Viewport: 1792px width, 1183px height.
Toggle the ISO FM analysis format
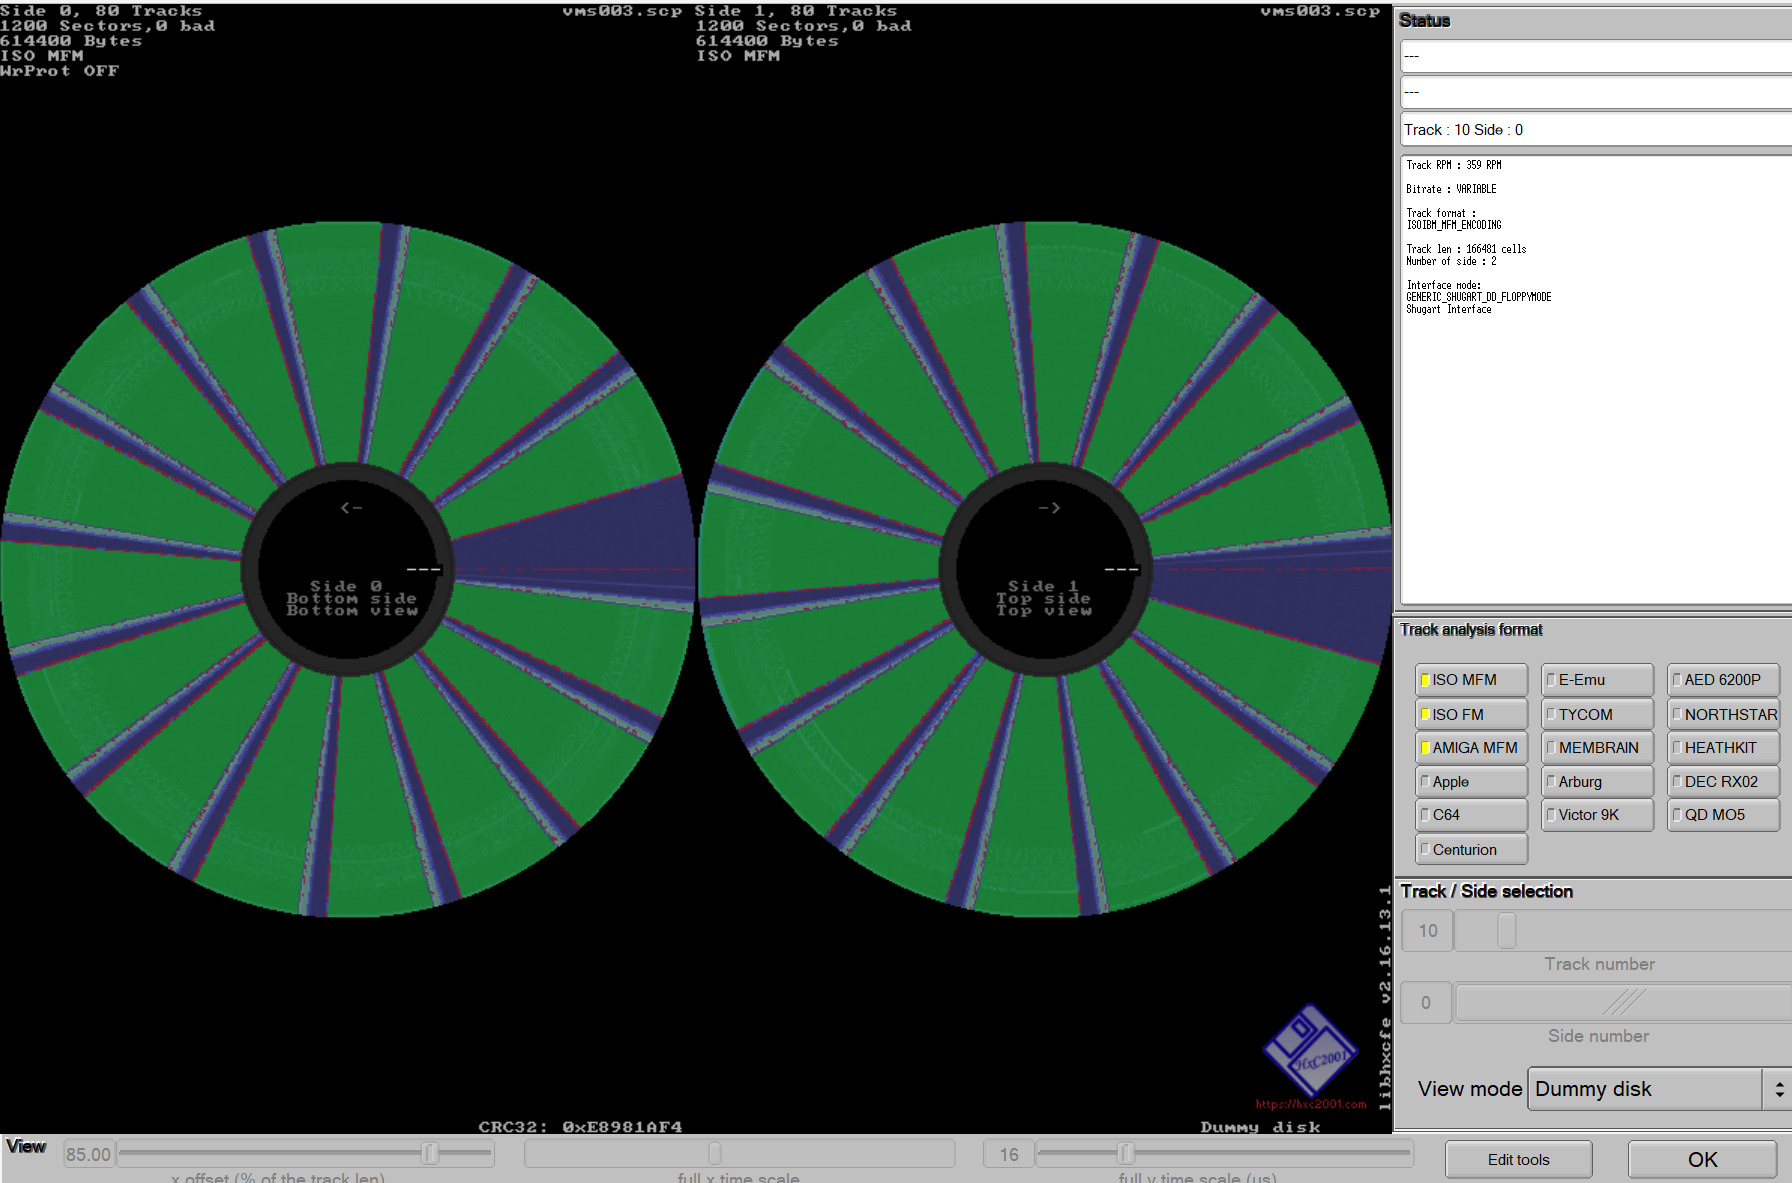pos(1471,714)
